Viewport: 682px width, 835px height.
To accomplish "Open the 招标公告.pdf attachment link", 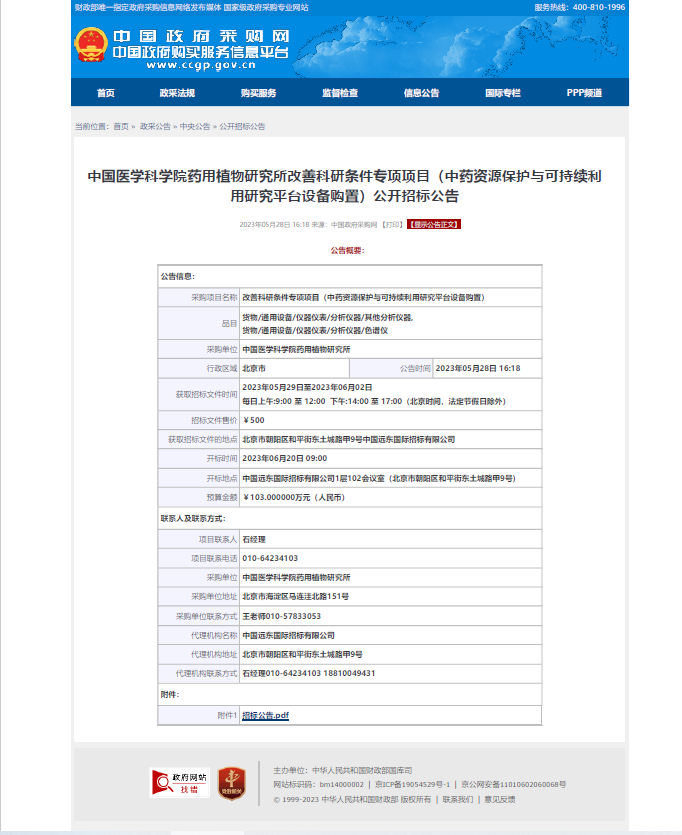I will [x=266, y=715].
